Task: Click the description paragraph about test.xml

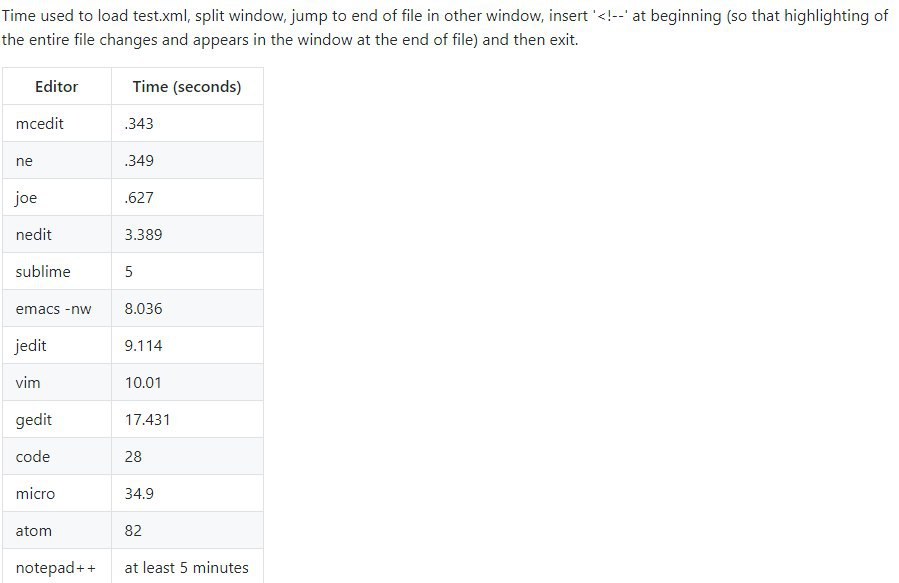Action: coord(445,28)
